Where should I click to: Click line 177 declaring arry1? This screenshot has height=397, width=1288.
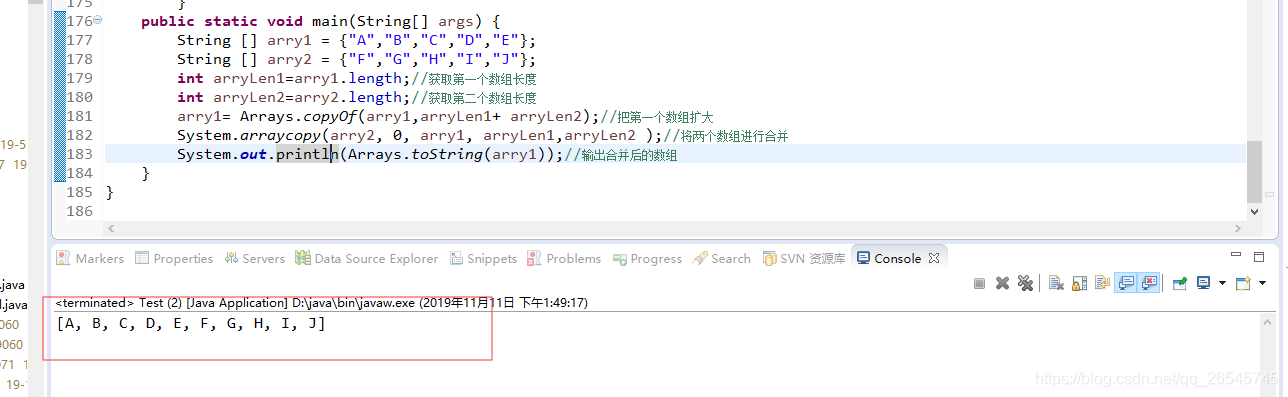point(357,41)
